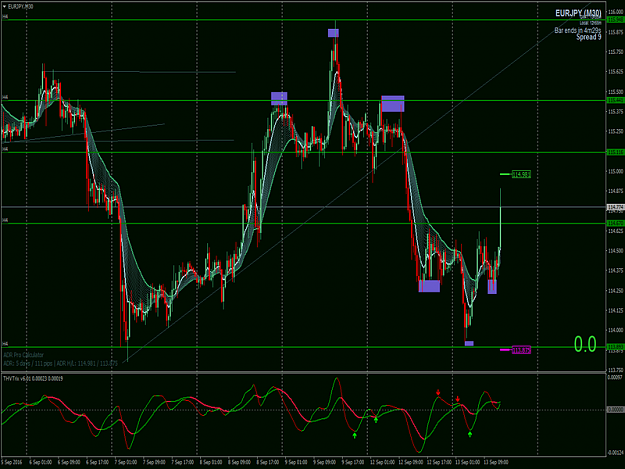Click the 116.000 price scale label

click(x=615, y=12)
